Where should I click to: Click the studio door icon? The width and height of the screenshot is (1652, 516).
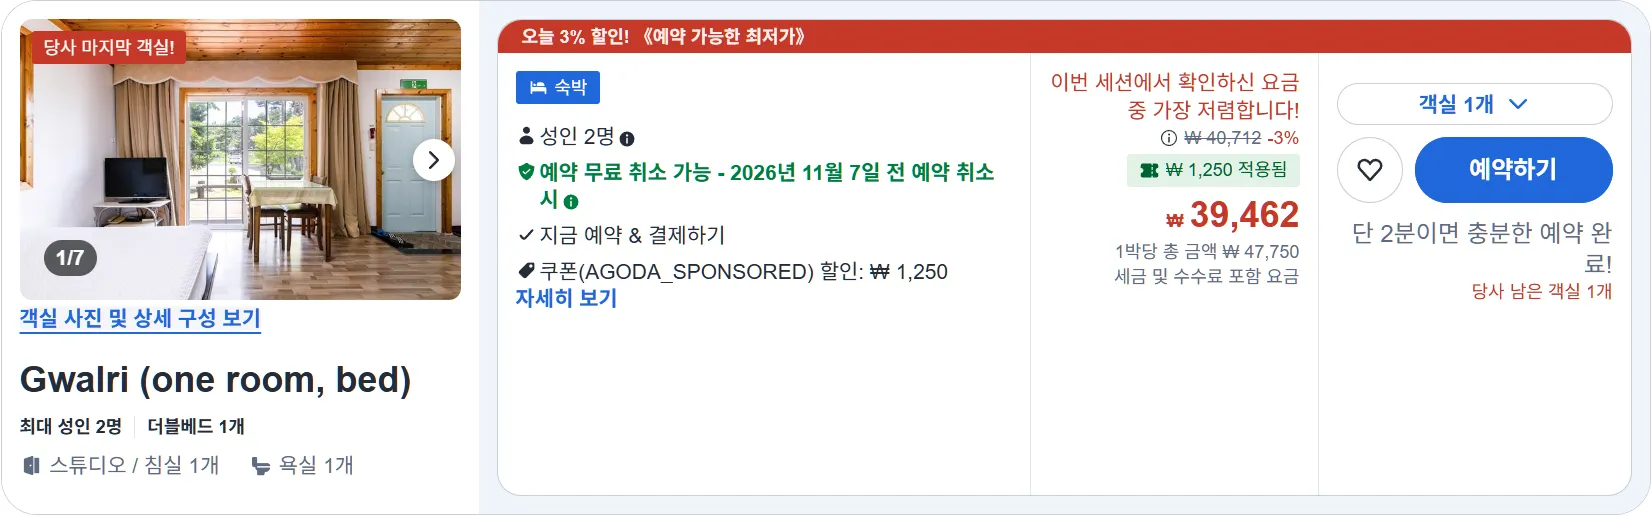[32, 466]
